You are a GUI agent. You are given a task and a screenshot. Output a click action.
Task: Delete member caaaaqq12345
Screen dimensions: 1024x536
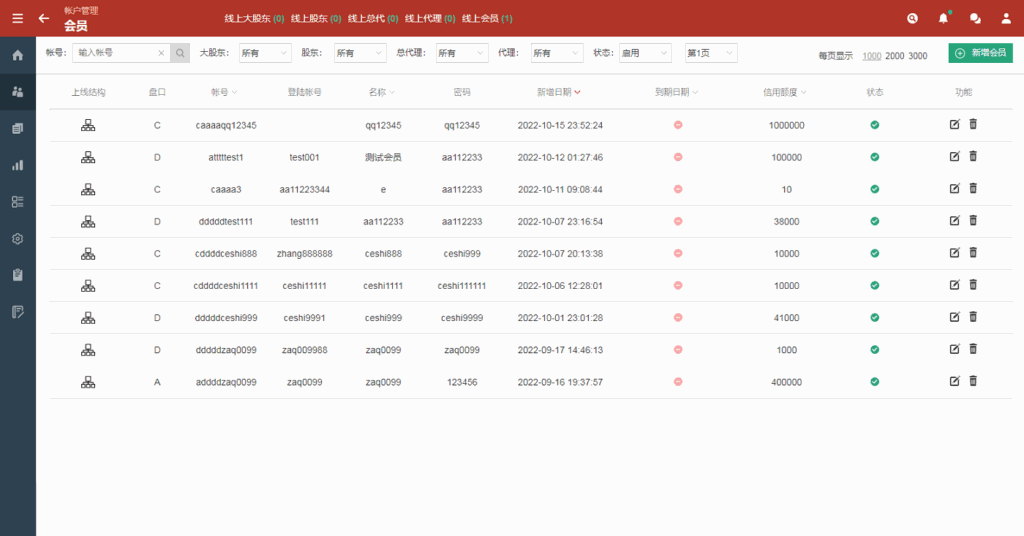(973, 124)
